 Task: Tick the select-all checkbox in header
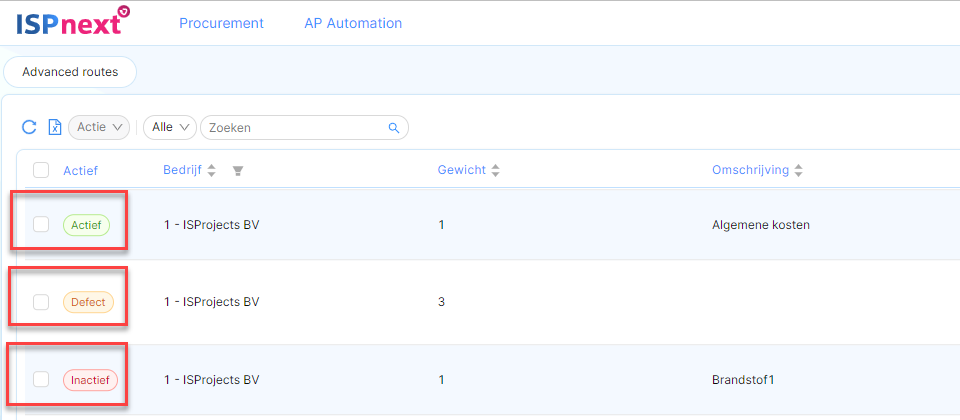coord(41,170)
